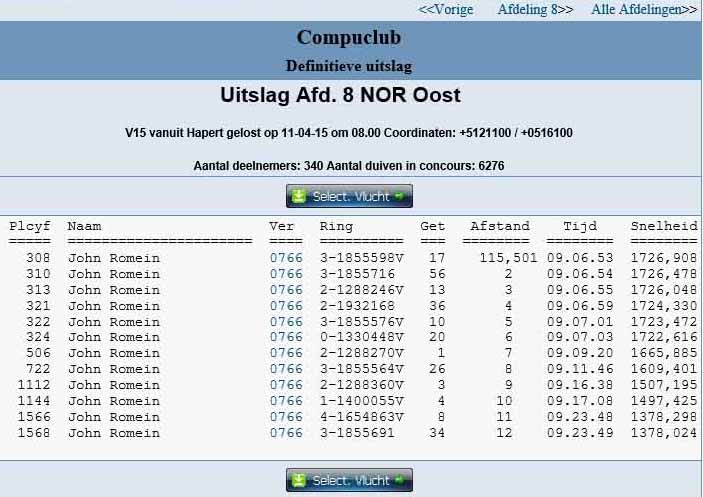This screenshot has height=497, width=703.
Task: Click the Ver column header
Action: [282, 226]
